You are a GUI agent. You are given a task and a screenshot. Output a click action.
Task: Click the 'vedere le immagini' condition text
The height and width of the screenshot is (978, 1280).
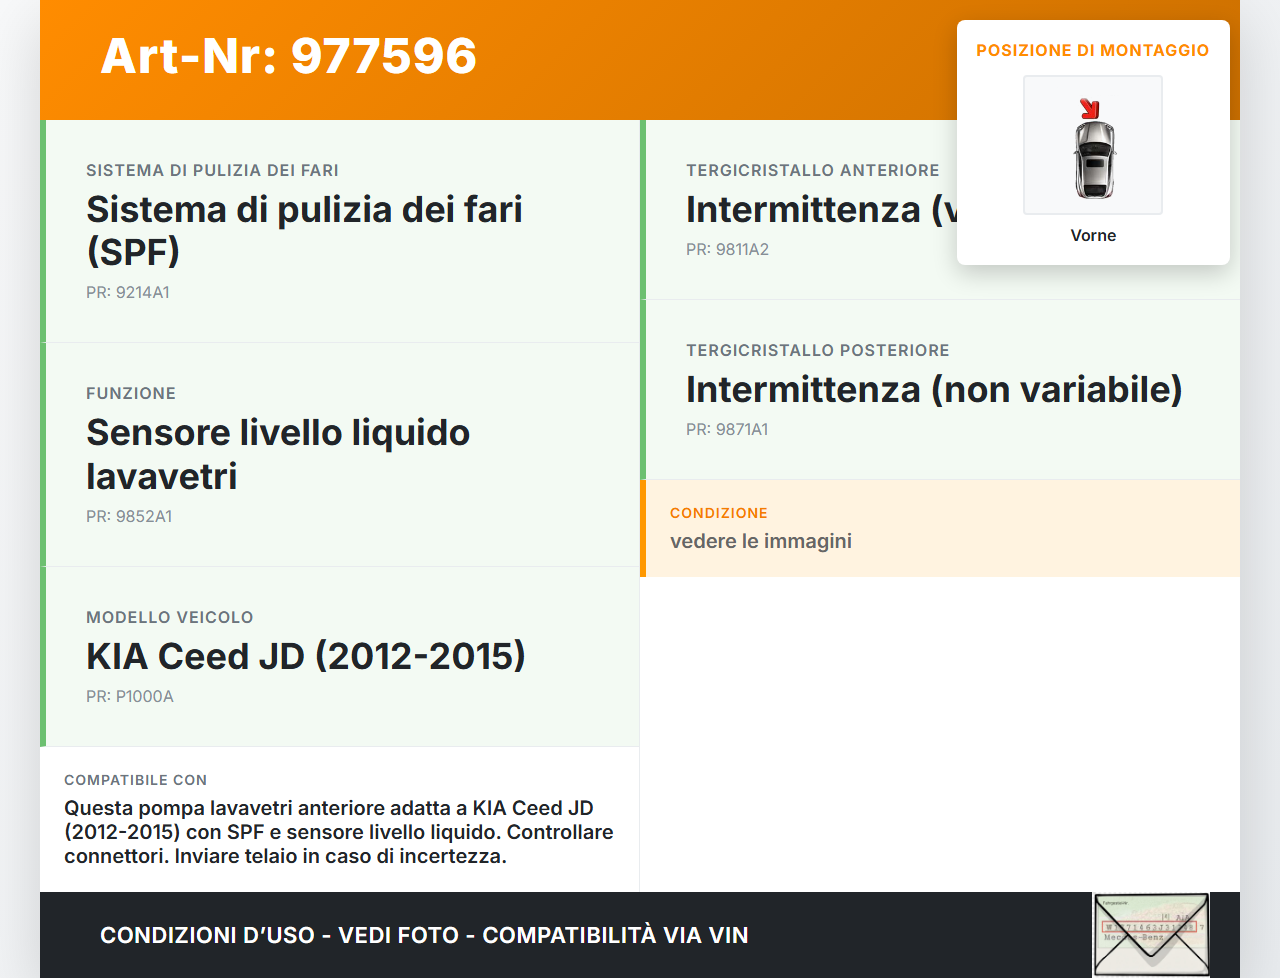coord(761,541)
